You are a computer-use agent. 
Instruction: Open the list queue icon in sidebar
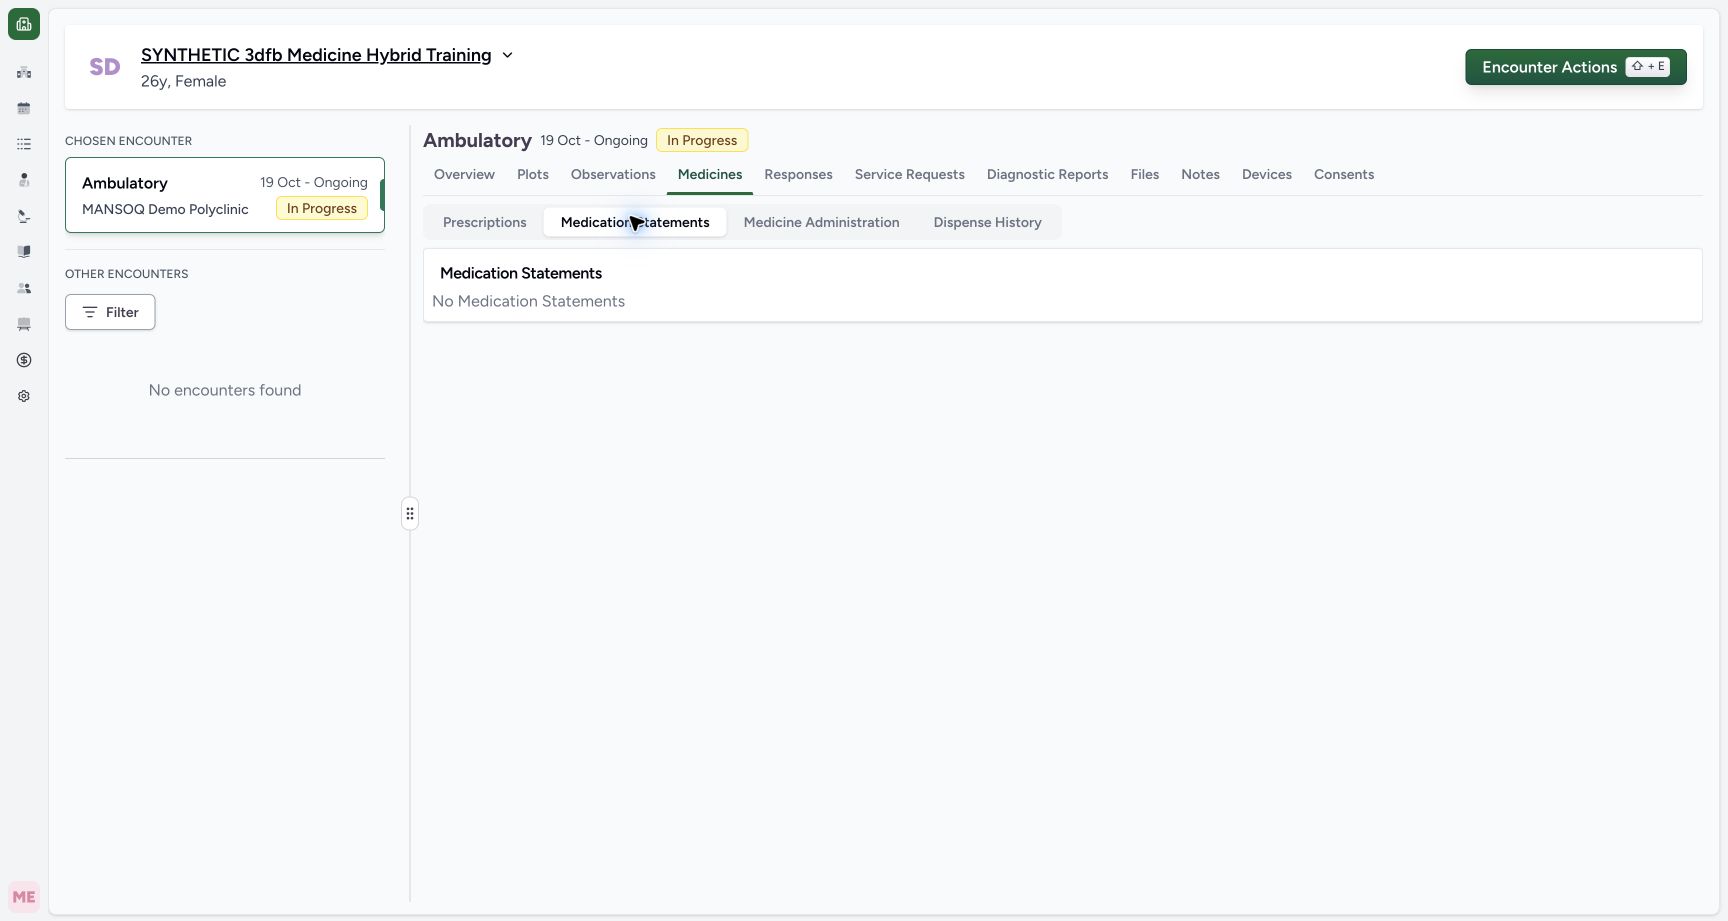pyautogui.click(x=24, y=144)
